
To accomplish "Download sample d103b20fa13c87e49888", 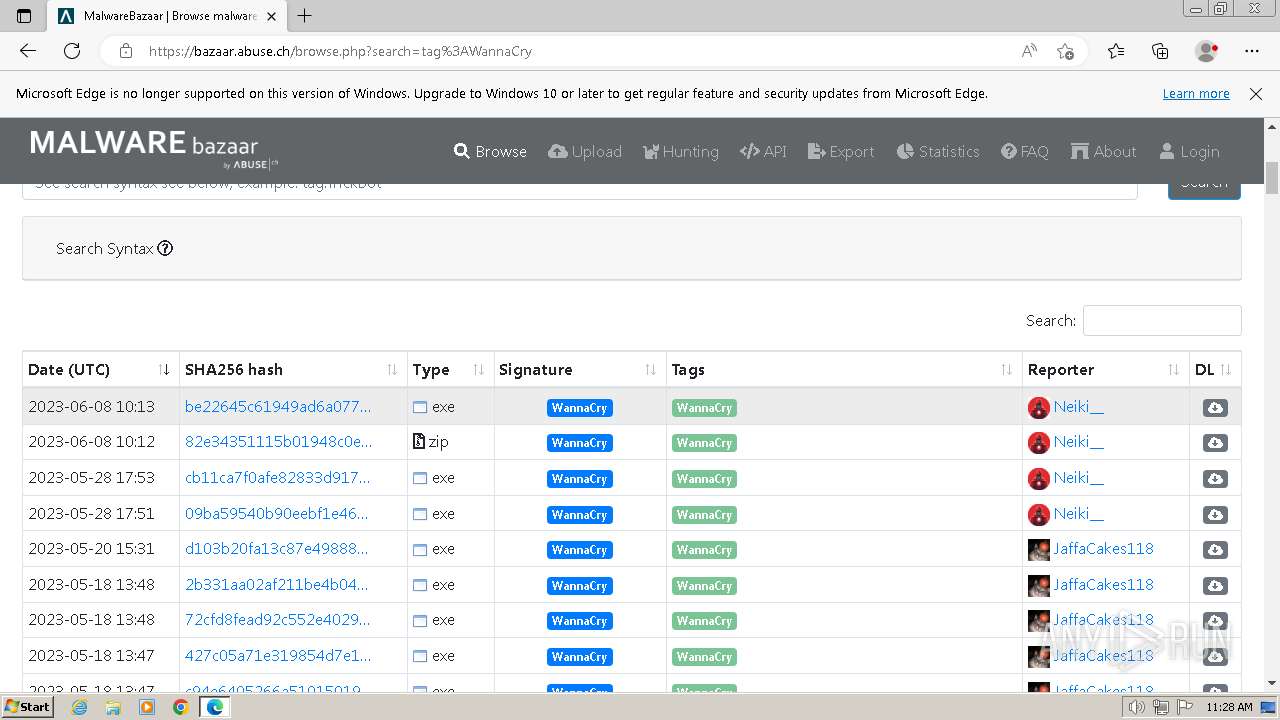I will click(1215, 550).
